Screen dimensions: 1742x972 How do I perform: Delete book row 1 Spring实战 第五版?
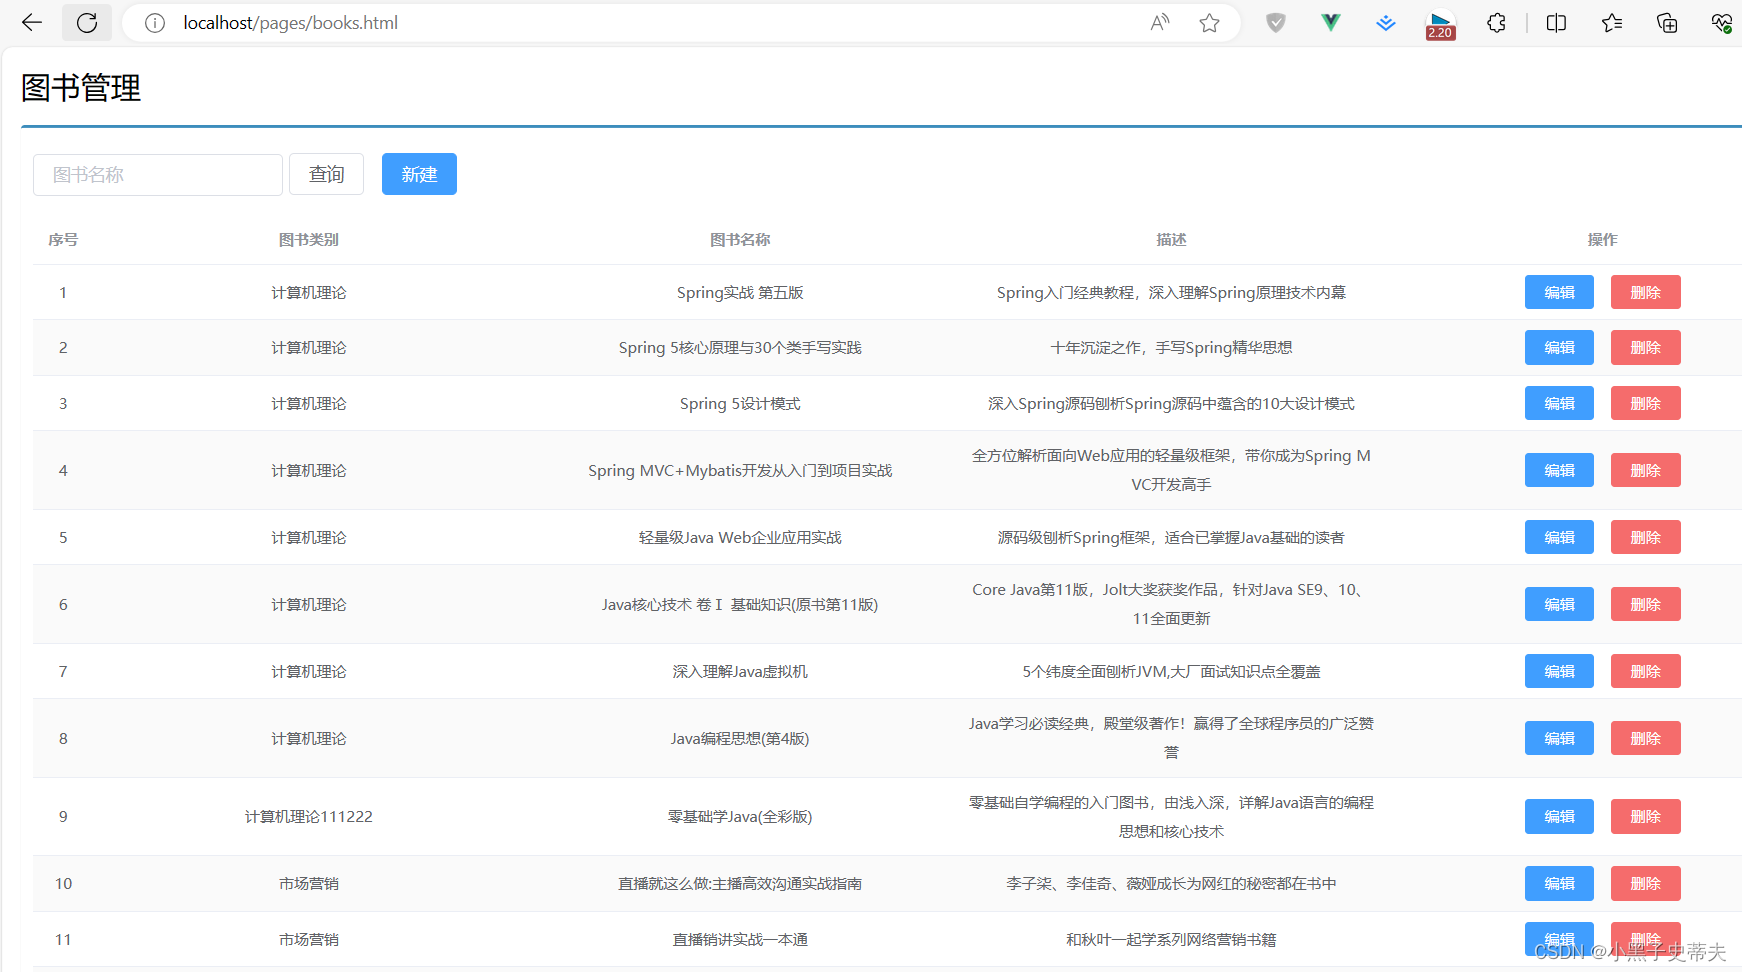1645,292
